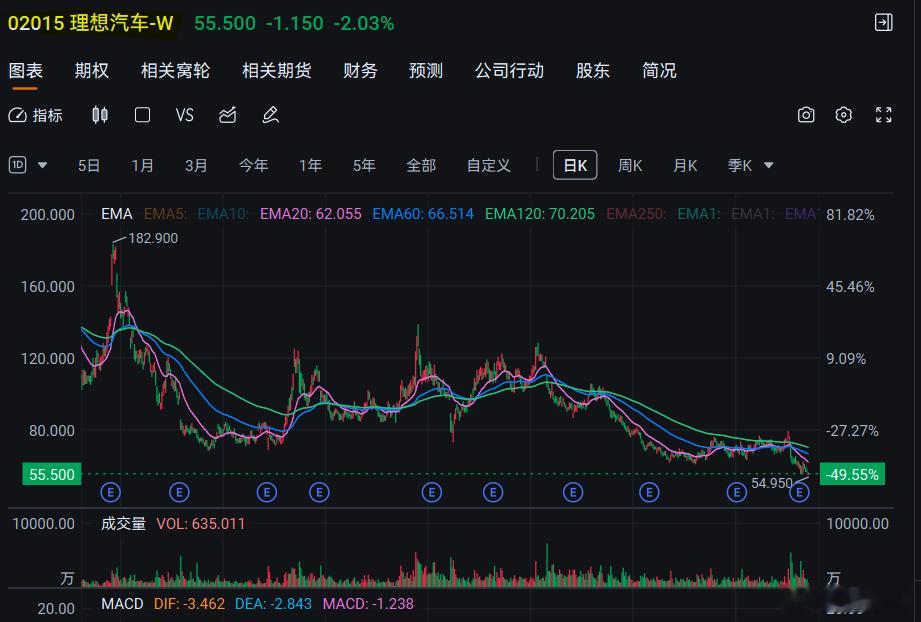Screen dimensions: 921x622
Task: Click the EMA indicator name
Action: click(117, 214)
